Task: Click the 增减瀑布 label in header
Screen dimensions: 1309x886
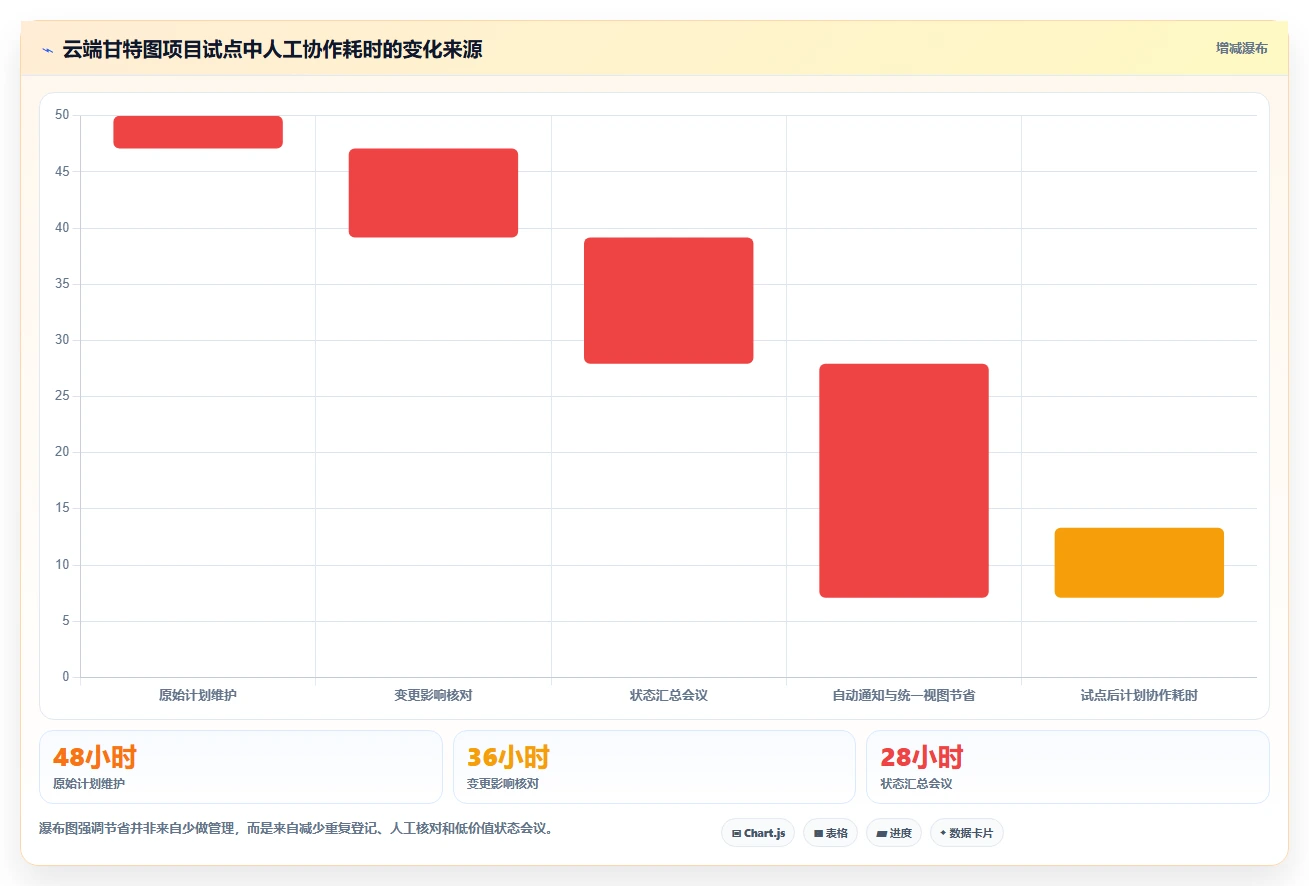Action: (x=1241, y=48)
